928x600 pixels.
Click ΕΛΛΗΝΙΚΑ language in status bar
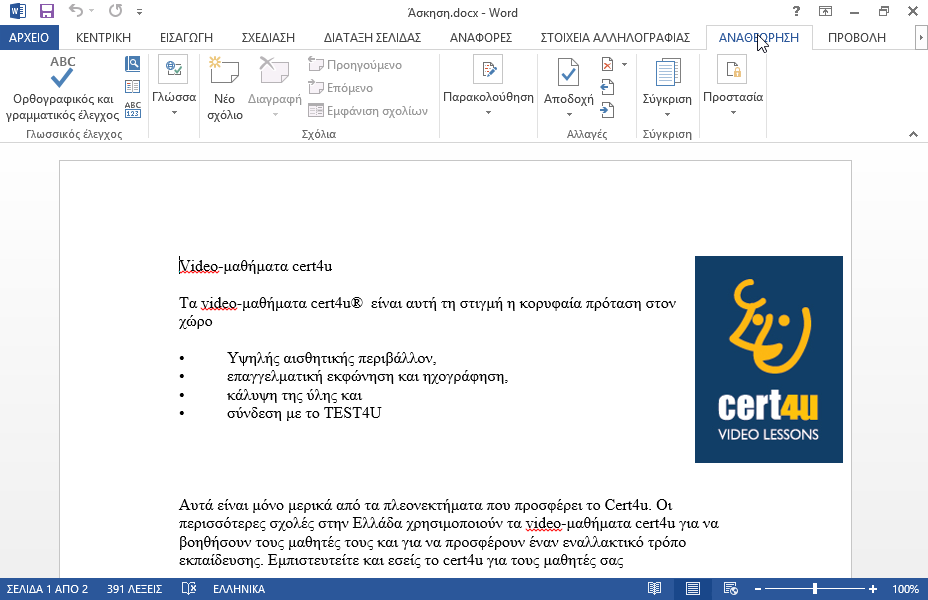click(239, 589)
